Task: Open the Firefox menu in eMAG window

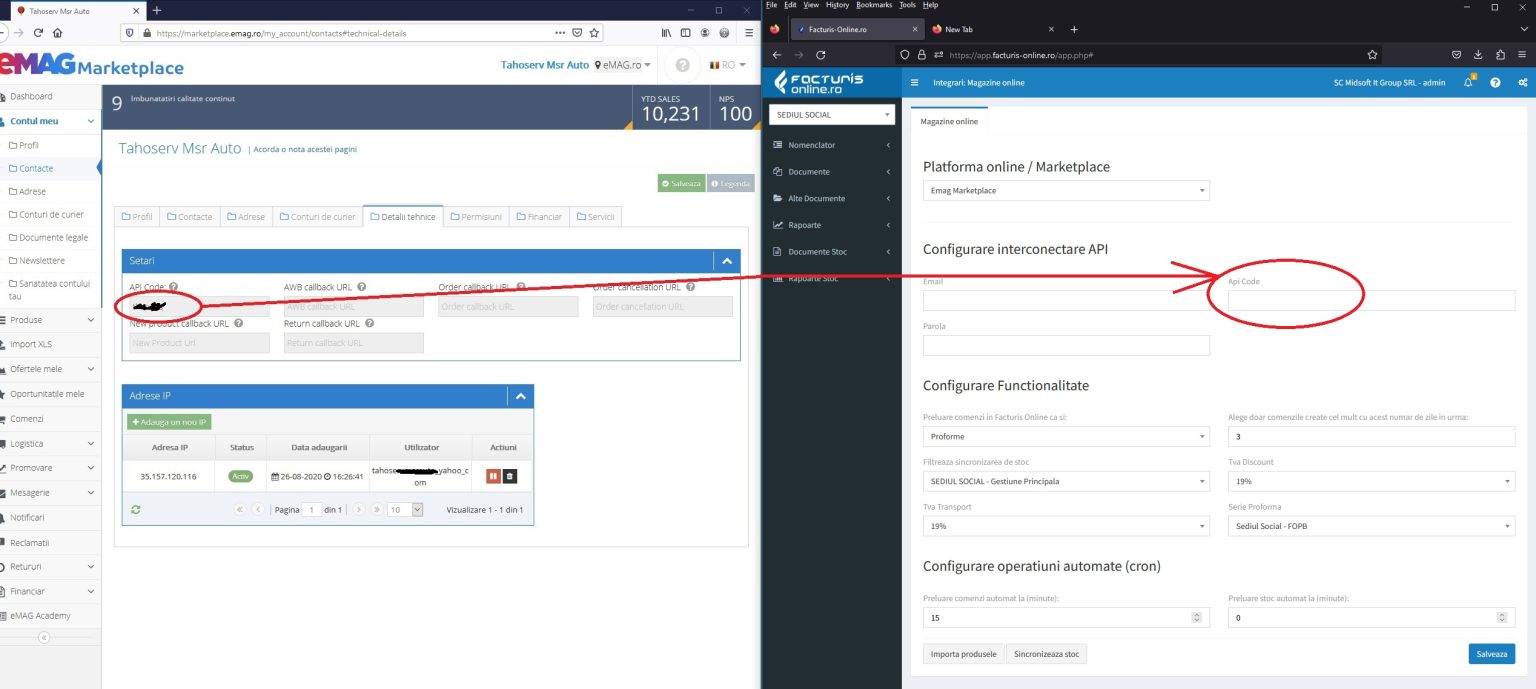Action: pos(749,33)
